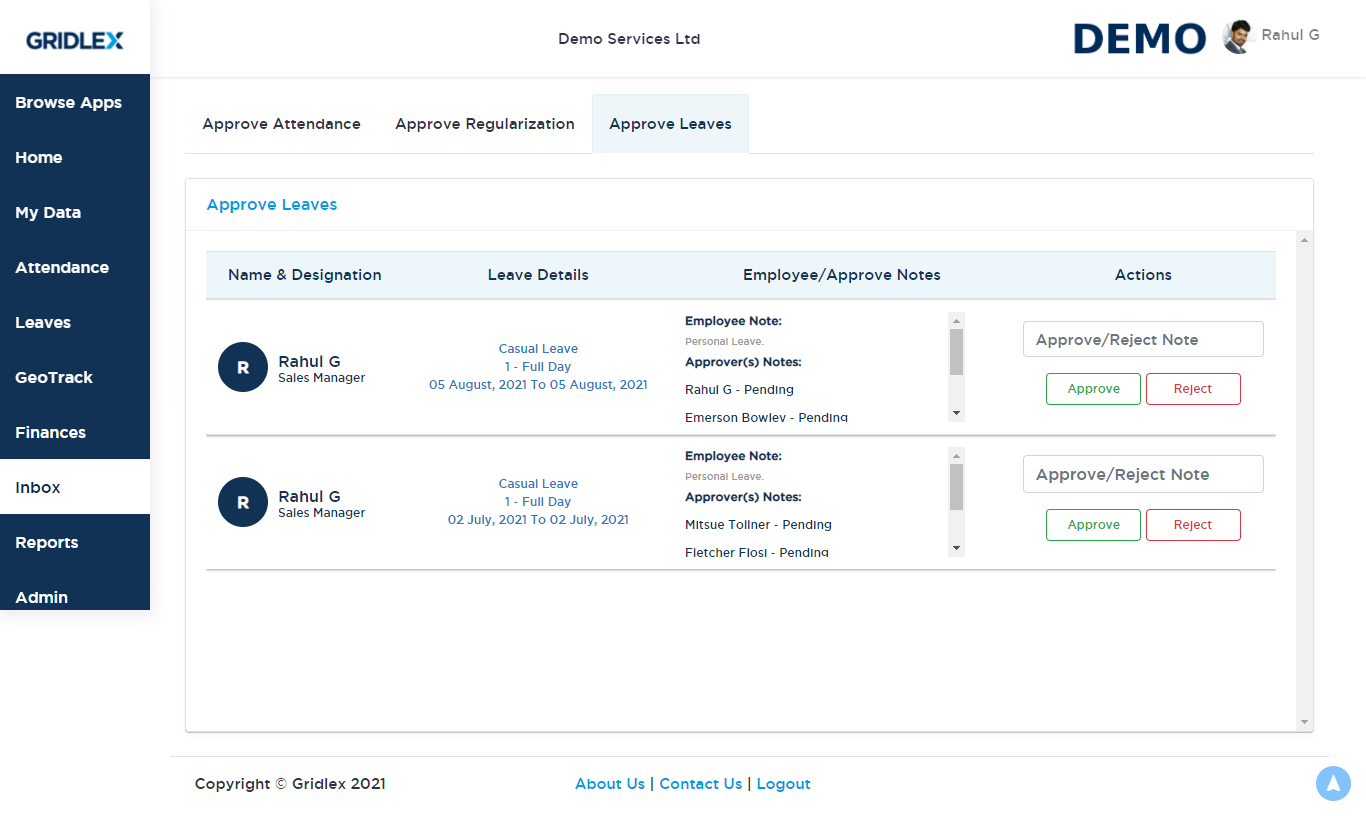Switch to Approve Regularization tab
Image resolution: width=1366 pixels, height=816 pixels.
[x=485, y=124]
